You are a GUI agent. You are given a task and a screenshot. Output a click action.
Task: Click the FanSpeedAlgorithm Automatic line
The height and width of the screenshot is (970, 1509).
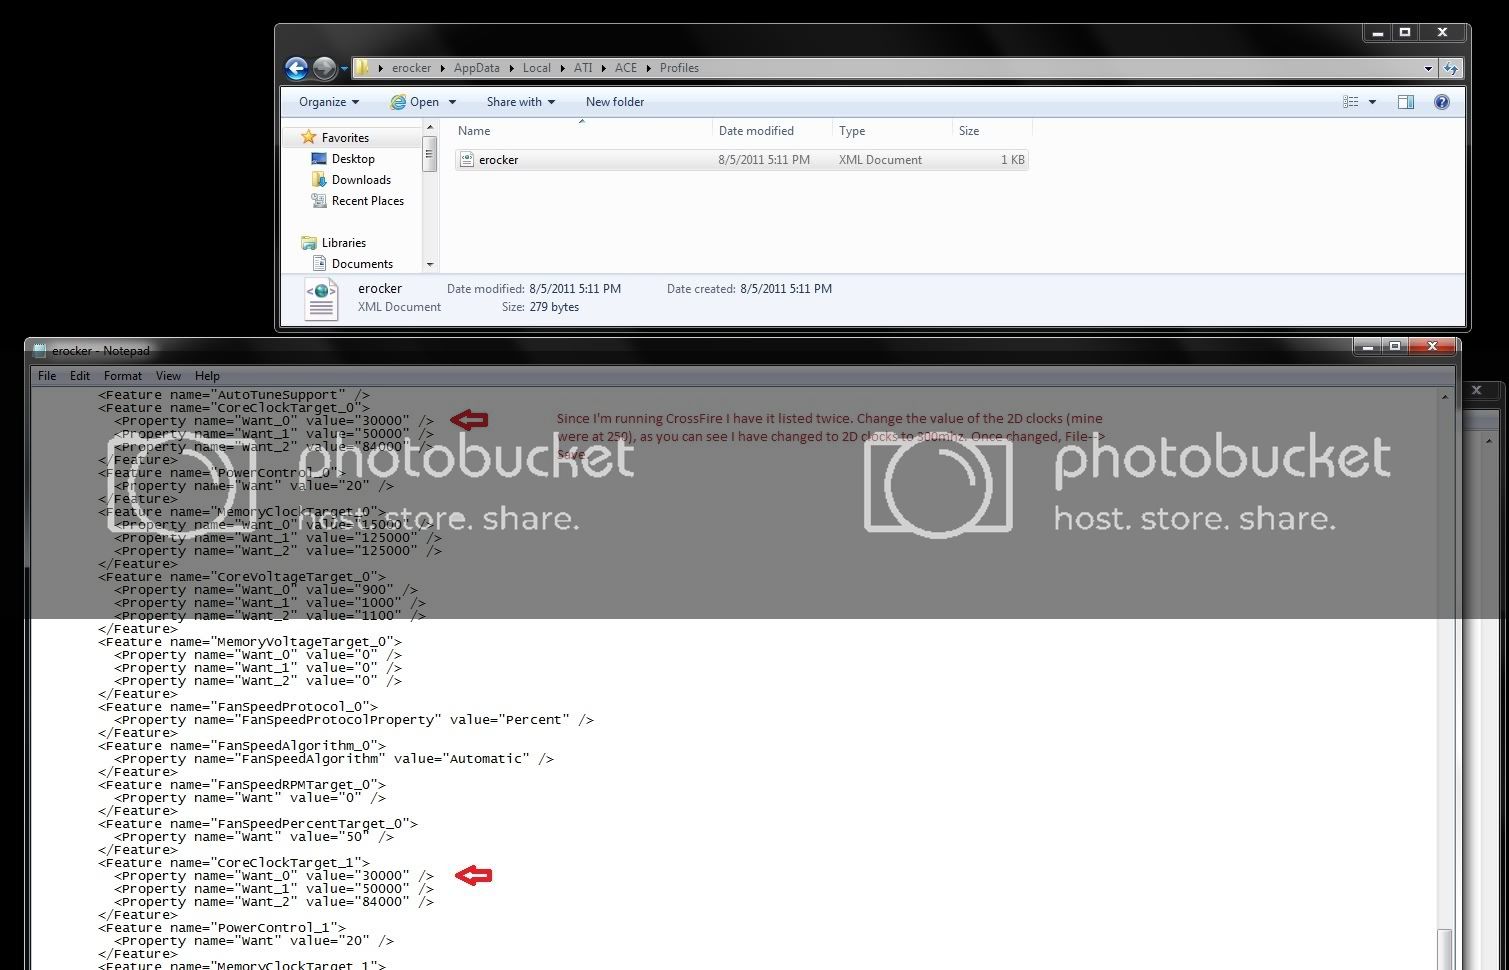(x=334, y=759)
